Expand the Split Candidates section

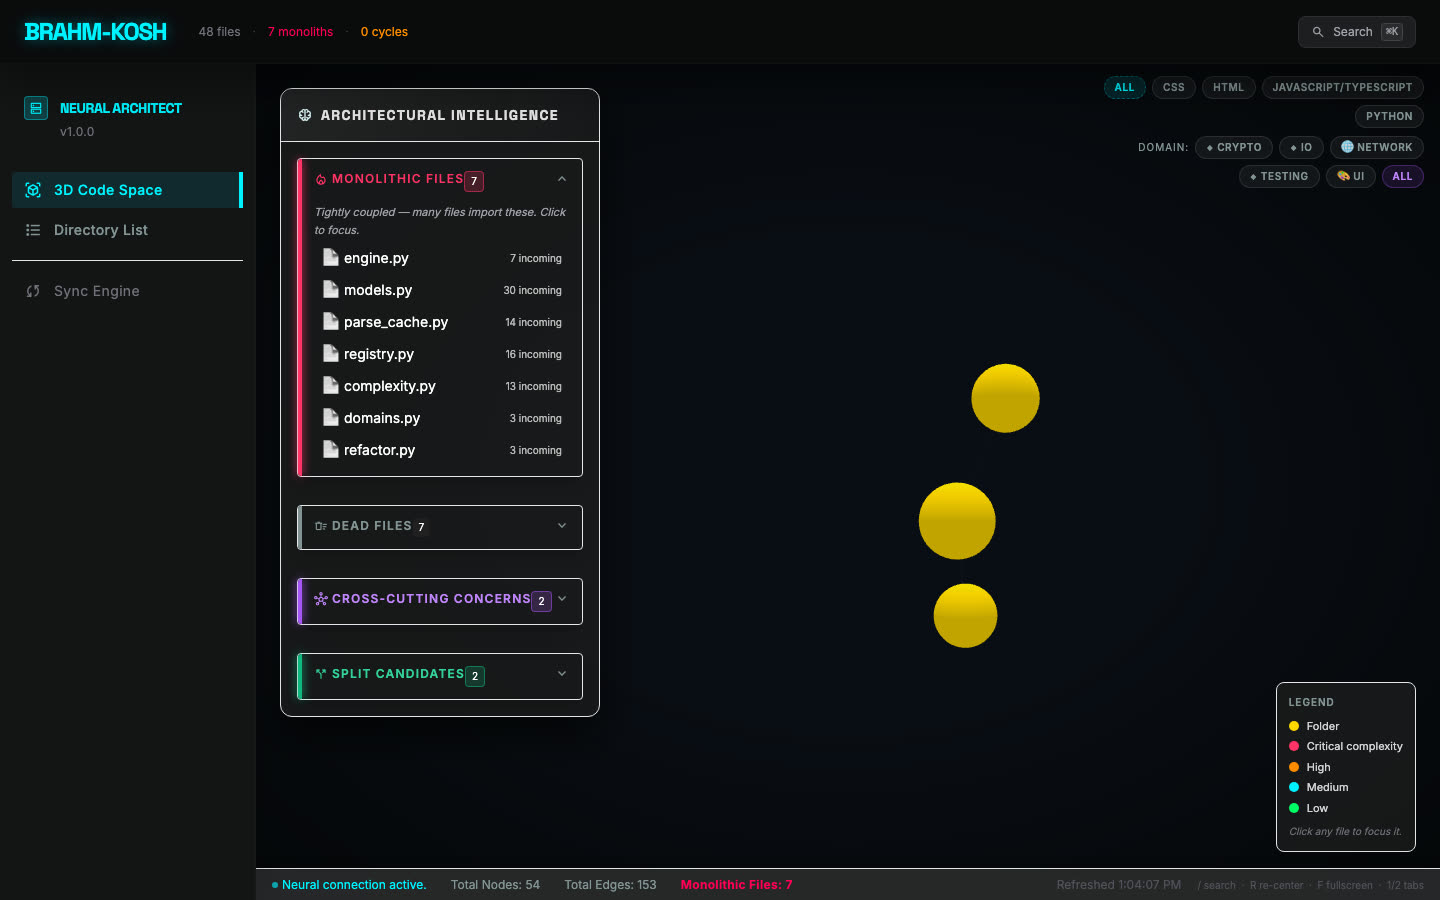pyautogui.click(x=562, y=674)
